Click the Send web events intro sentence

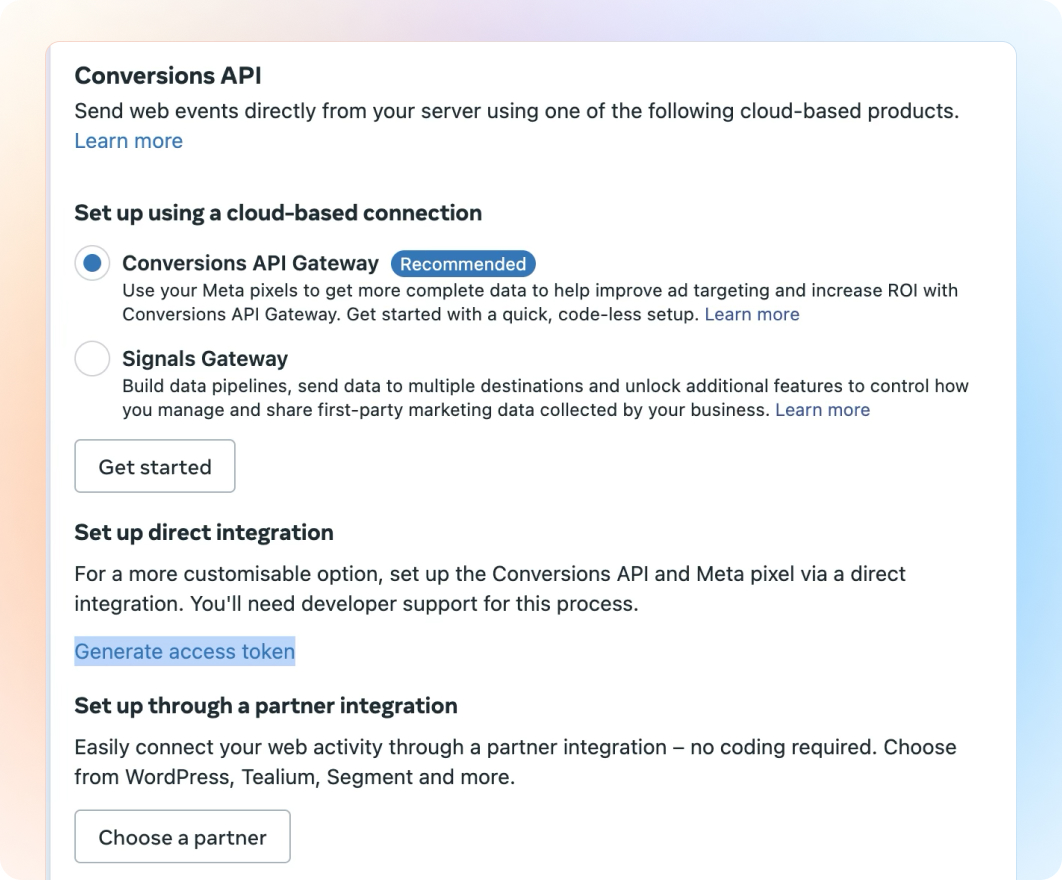click(516, 111)
